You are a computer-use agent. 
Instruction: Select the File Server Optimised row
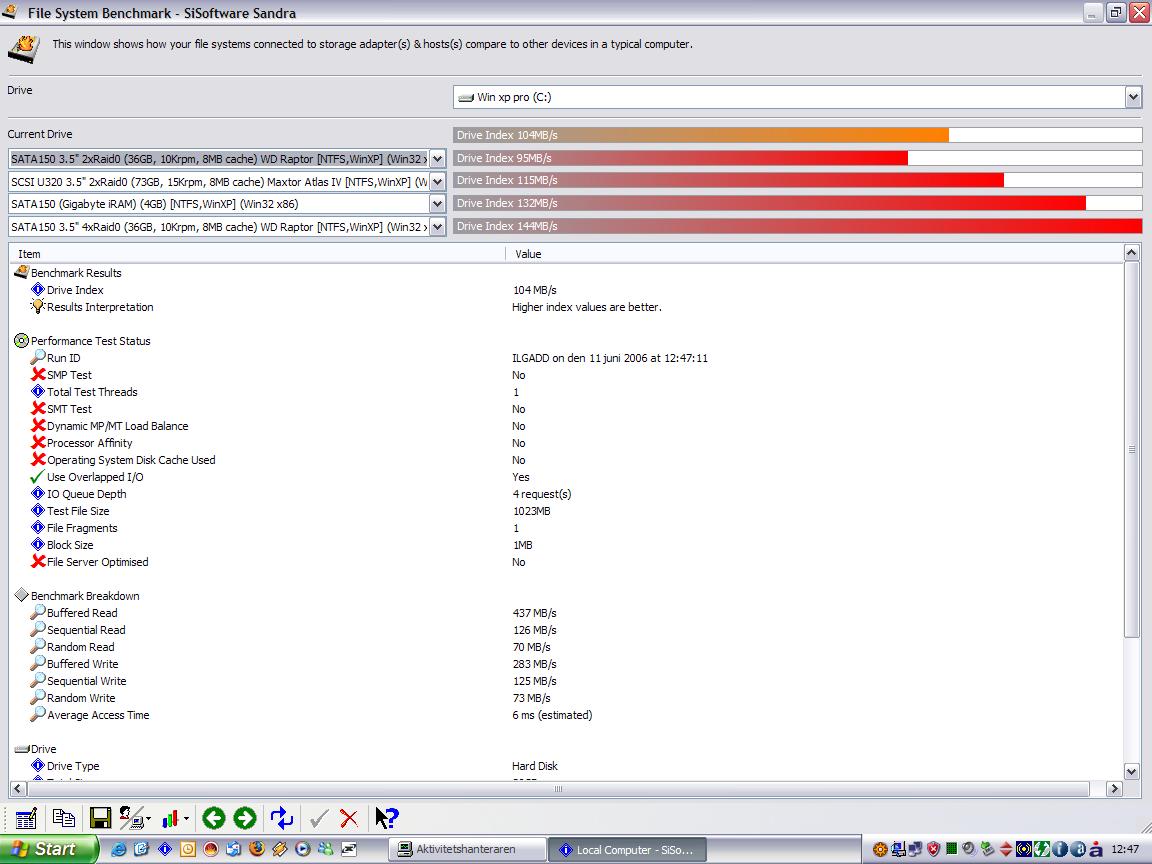point(566,562)
